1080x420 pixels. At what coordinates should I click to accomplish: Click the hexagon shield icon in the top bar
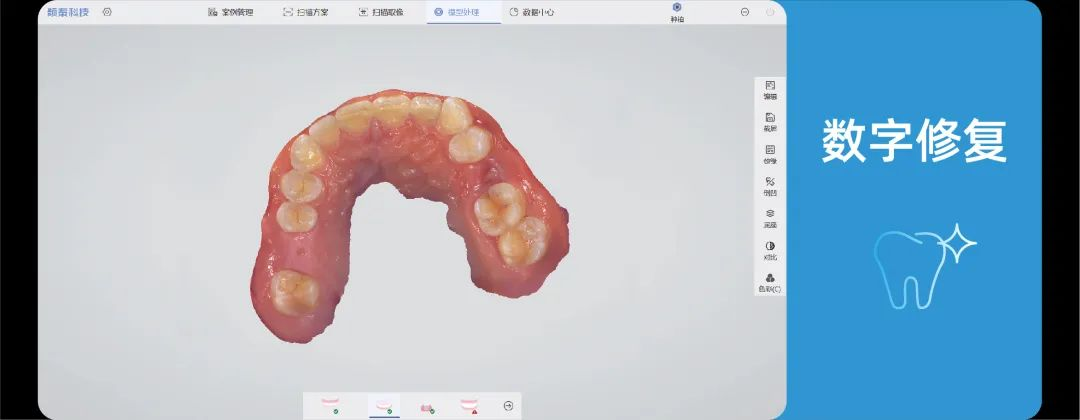676,12
